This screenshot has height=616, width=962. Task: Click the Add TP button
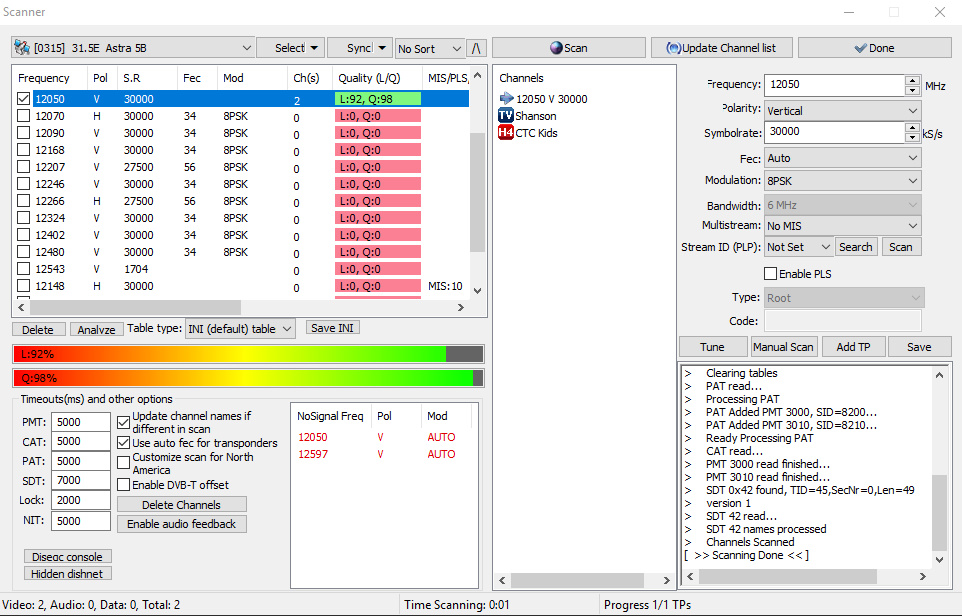(853, 347)
